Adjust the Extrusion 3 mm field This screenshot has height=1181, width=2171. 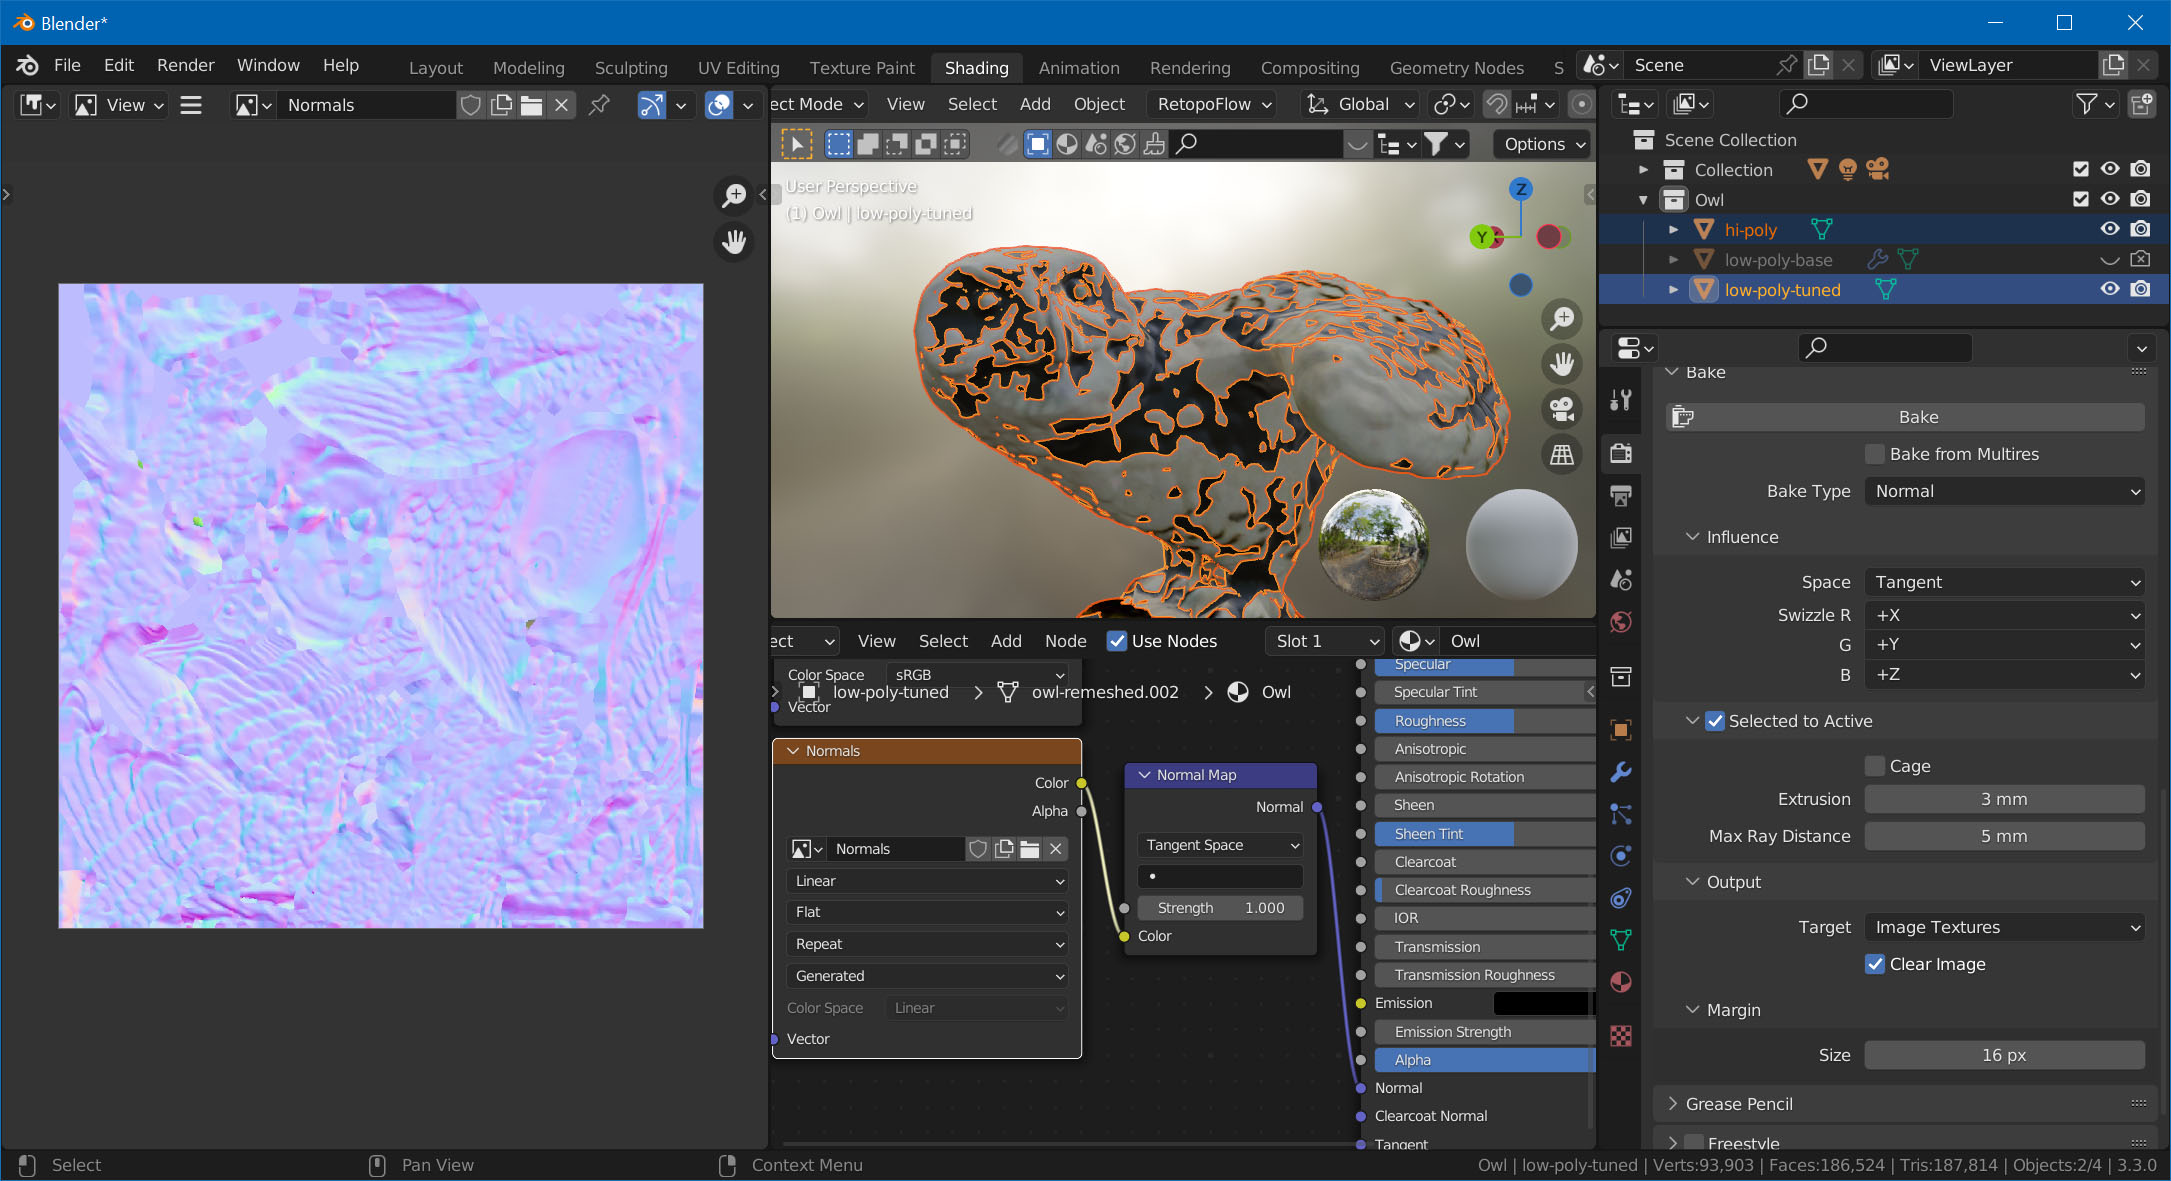pos(2004,799)
